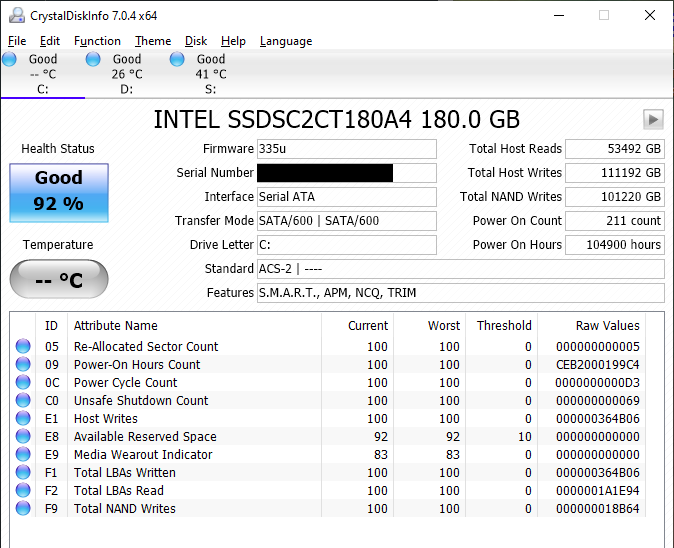Viewport: 674px width, 548px height.
Task: Open the File menu
Action: click(x=17, y=41)
